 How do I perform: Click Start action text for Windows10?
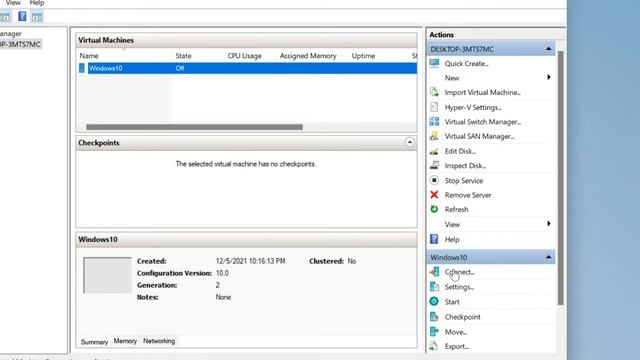click(x=452, y=302)
